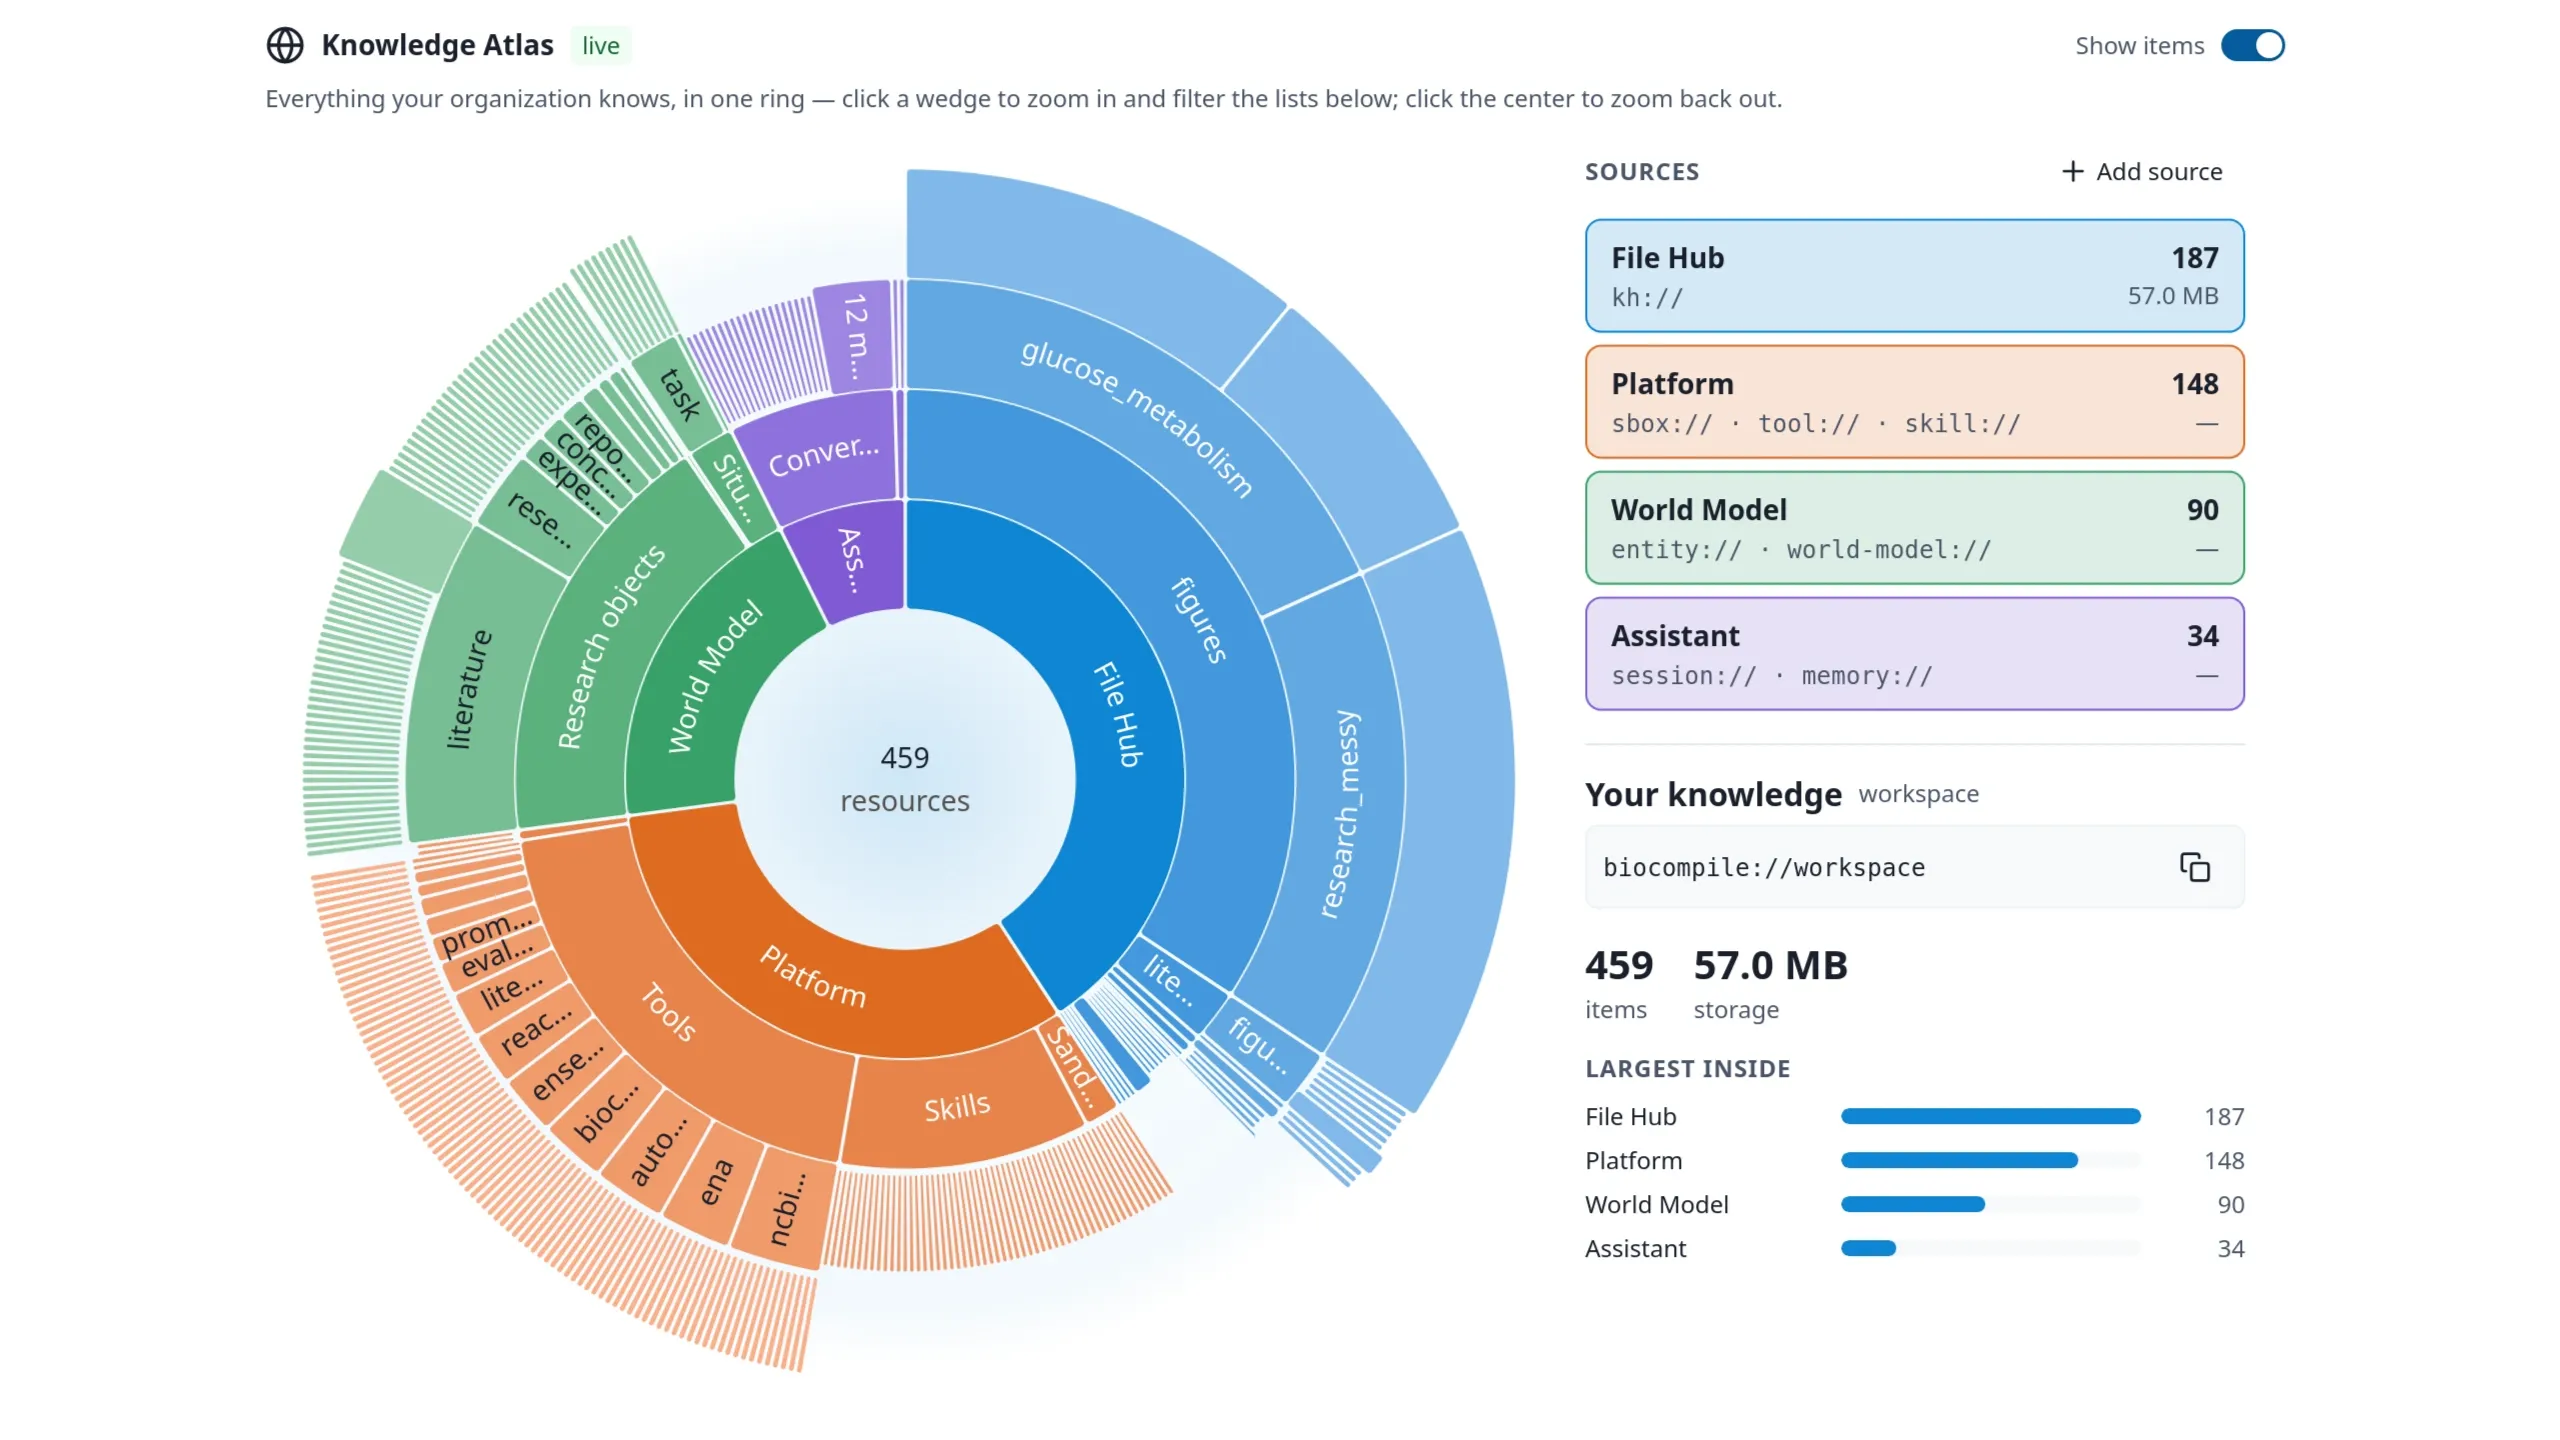Open the Assistant source card
This screenshot has height=1440, width=2560.
click(x=1914, y=654)
